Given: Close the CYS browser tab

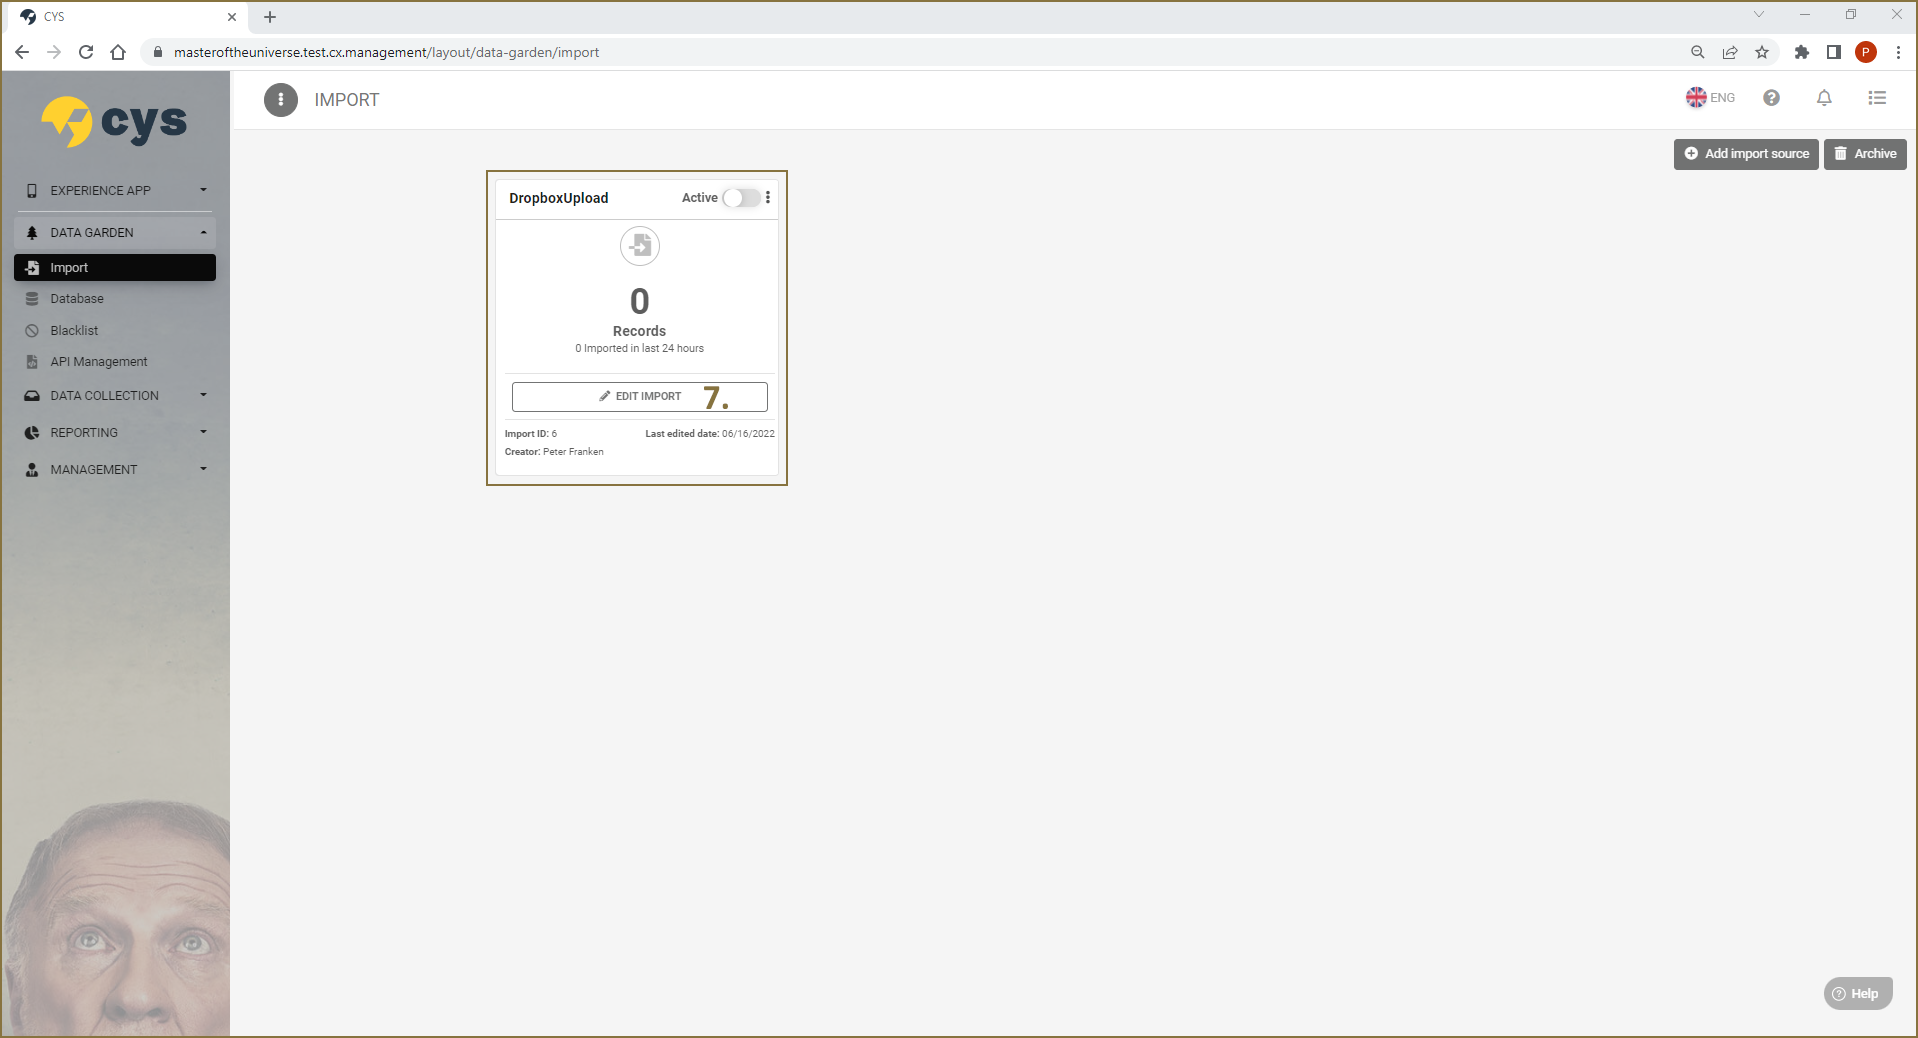Looking at the screenshot, I should pyautogui.click(x=232, y=17).
